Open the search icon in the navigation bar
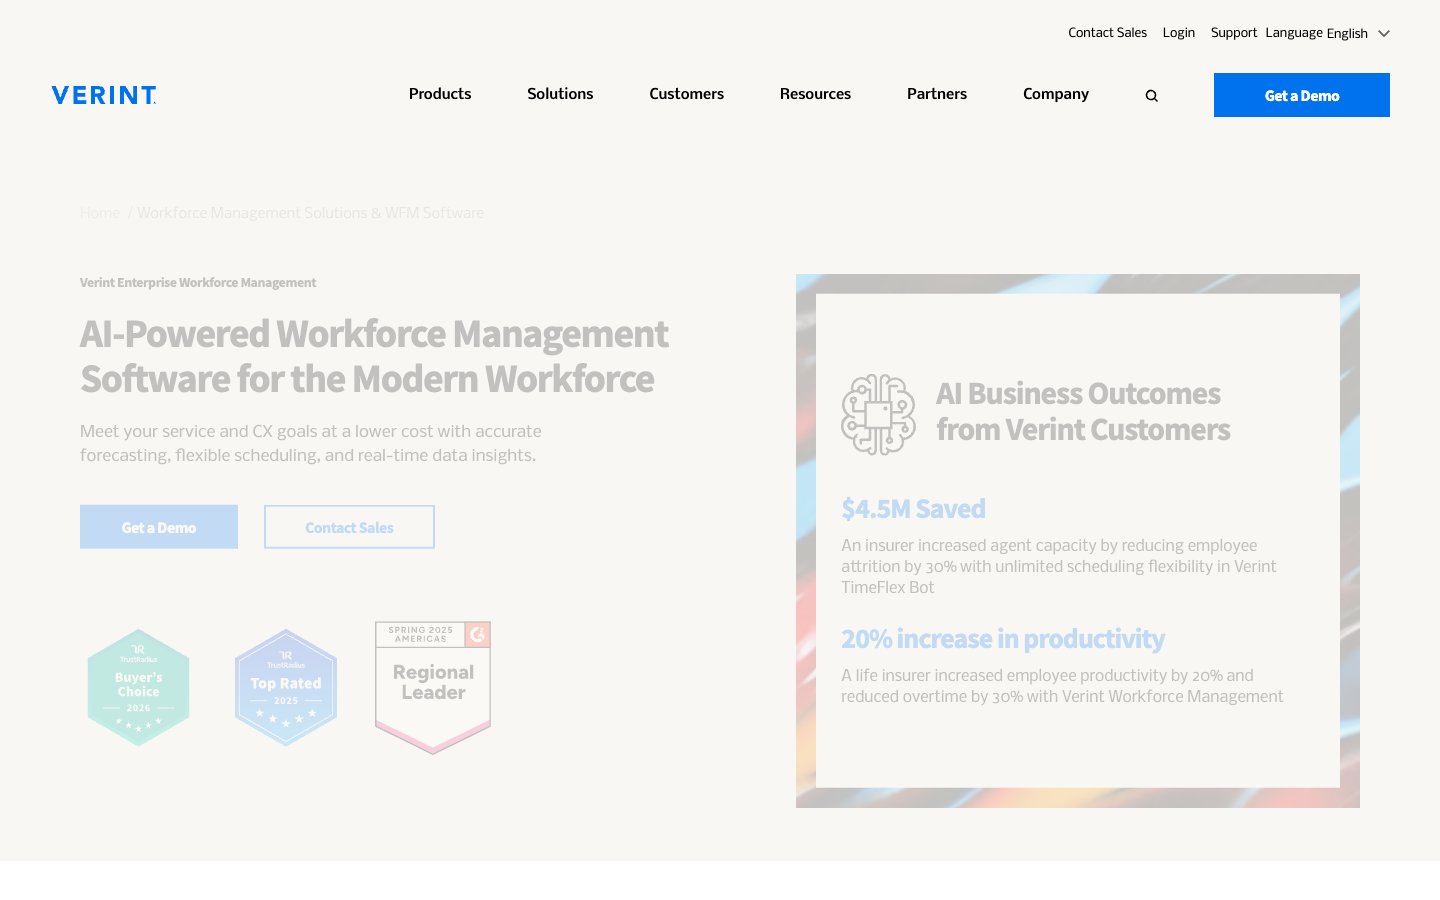 point(1151,94)
